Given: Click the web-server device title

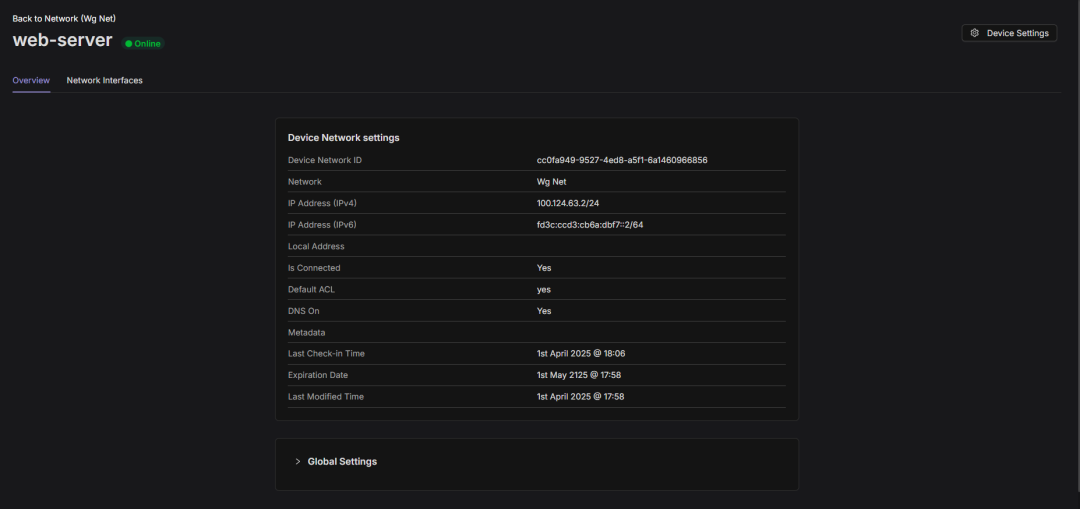Looking at the screenshot, I should coord(62,41).
